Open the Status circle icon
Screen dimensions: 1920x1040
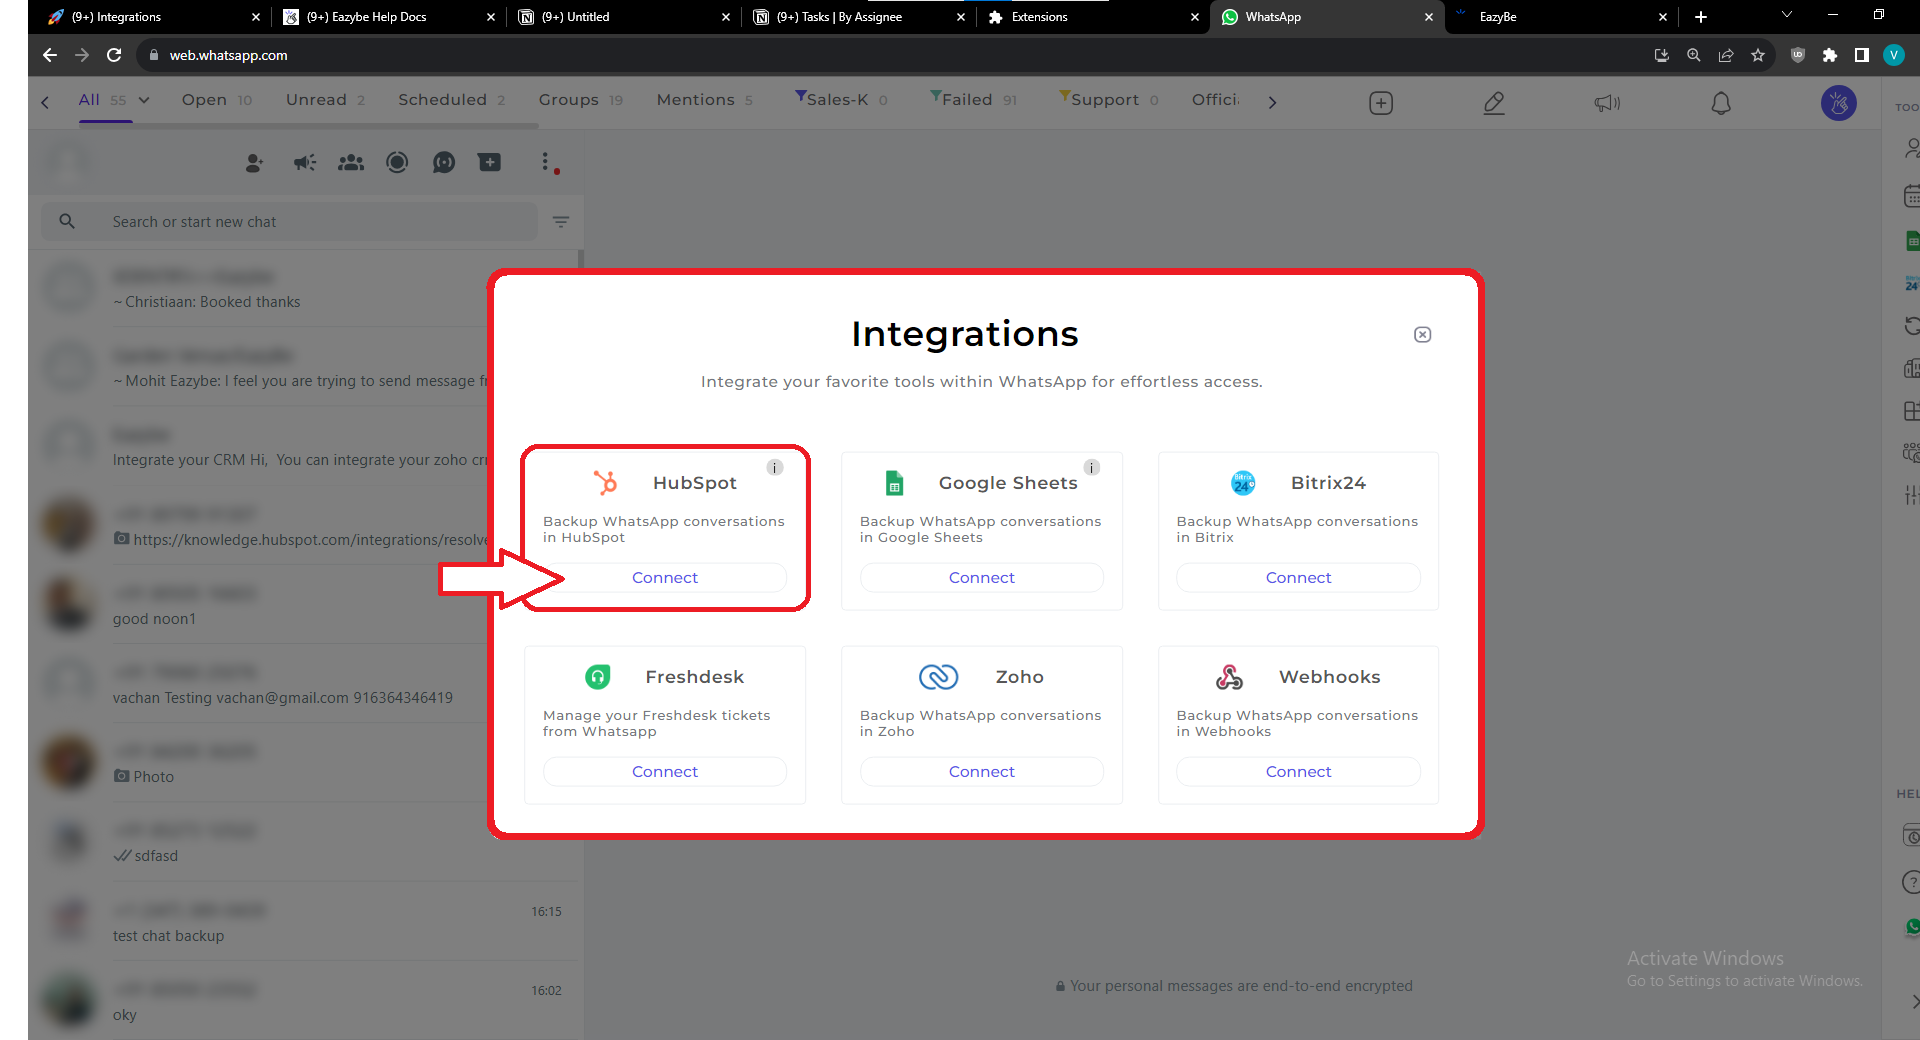coord(397,163)
